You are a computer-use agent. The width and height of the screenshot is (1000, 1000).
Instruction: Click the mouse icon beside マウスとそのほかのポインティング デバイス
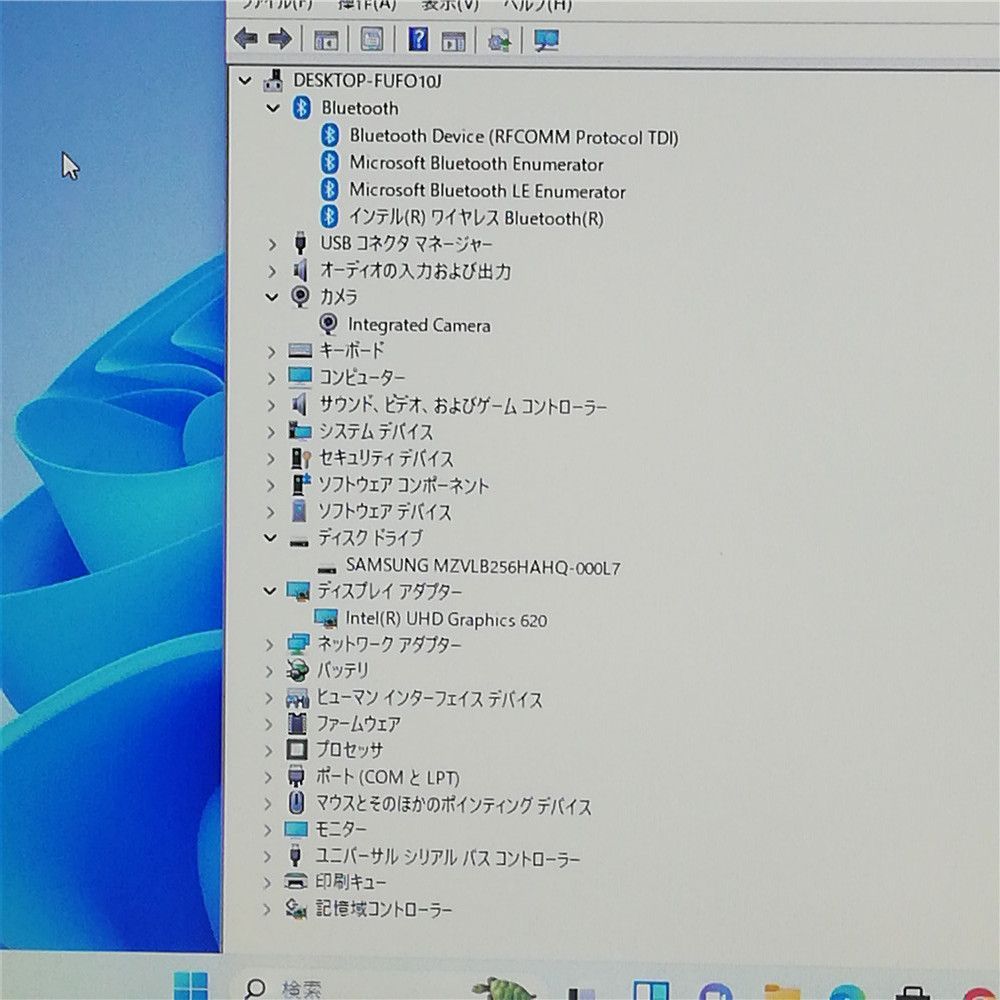[x=296, y=802]
